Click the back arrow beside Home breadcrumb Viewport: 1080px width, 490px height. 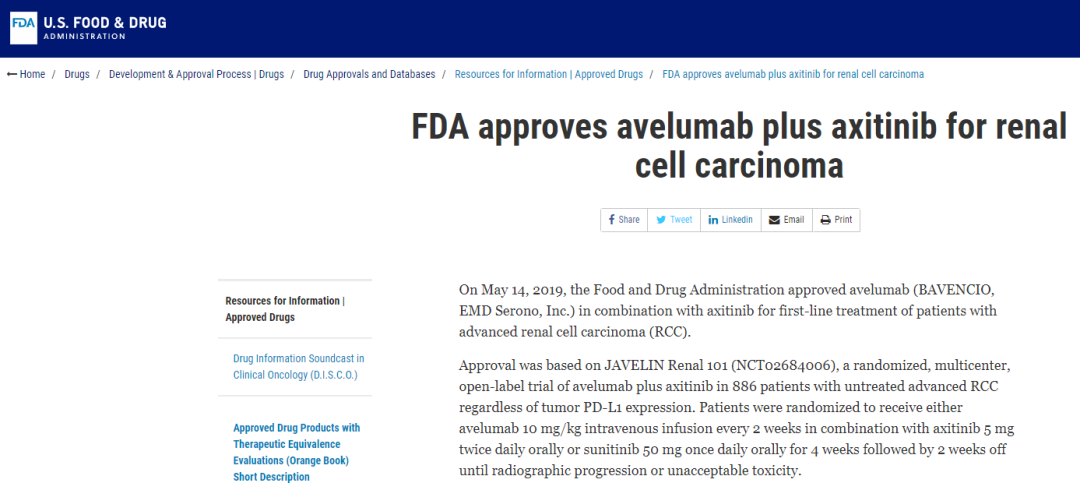[12, 74]
